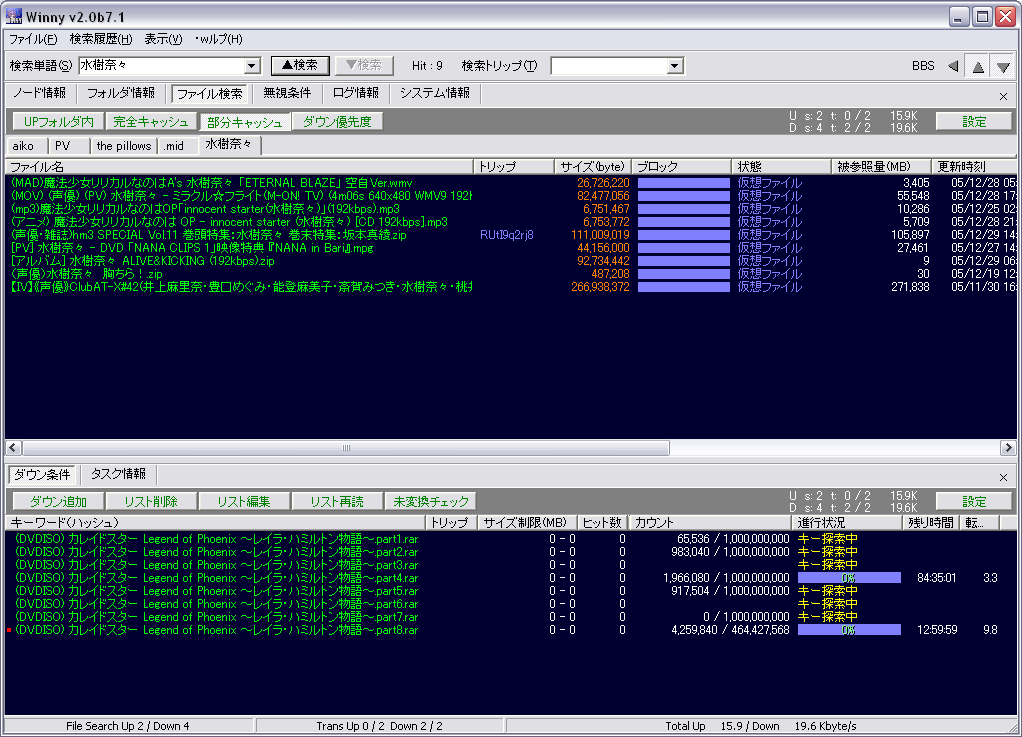Expand the 検索単語 dropdown list
The image size is (1022, 737).
tap(252, 66)
